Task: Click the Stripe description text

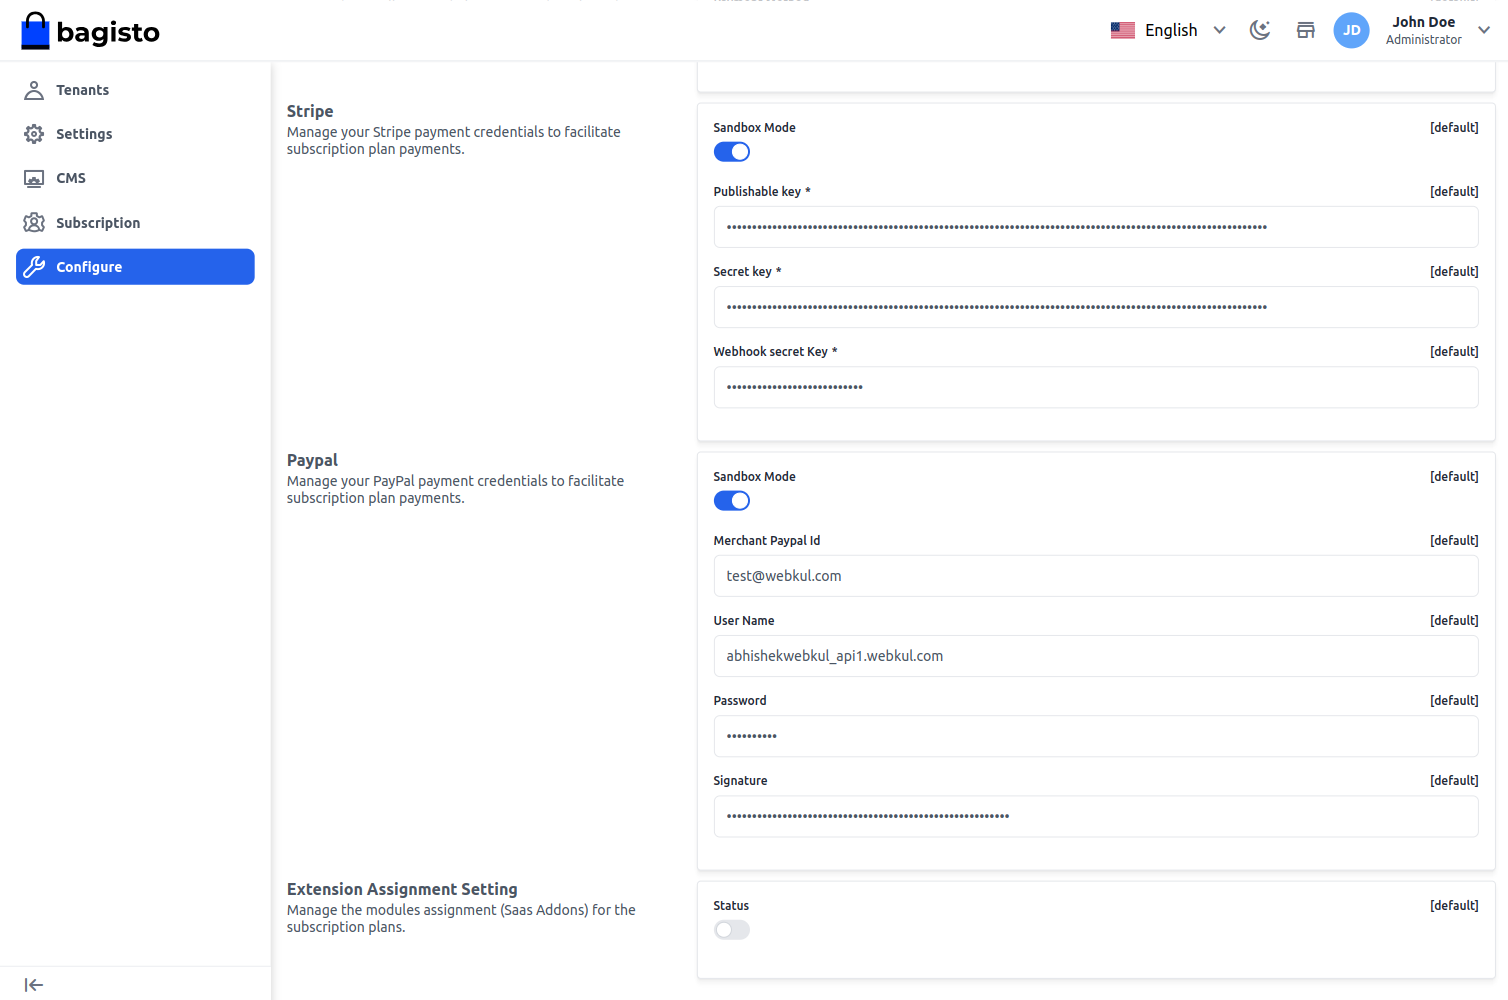Action: pyautogui.click(x=454, y=140)
